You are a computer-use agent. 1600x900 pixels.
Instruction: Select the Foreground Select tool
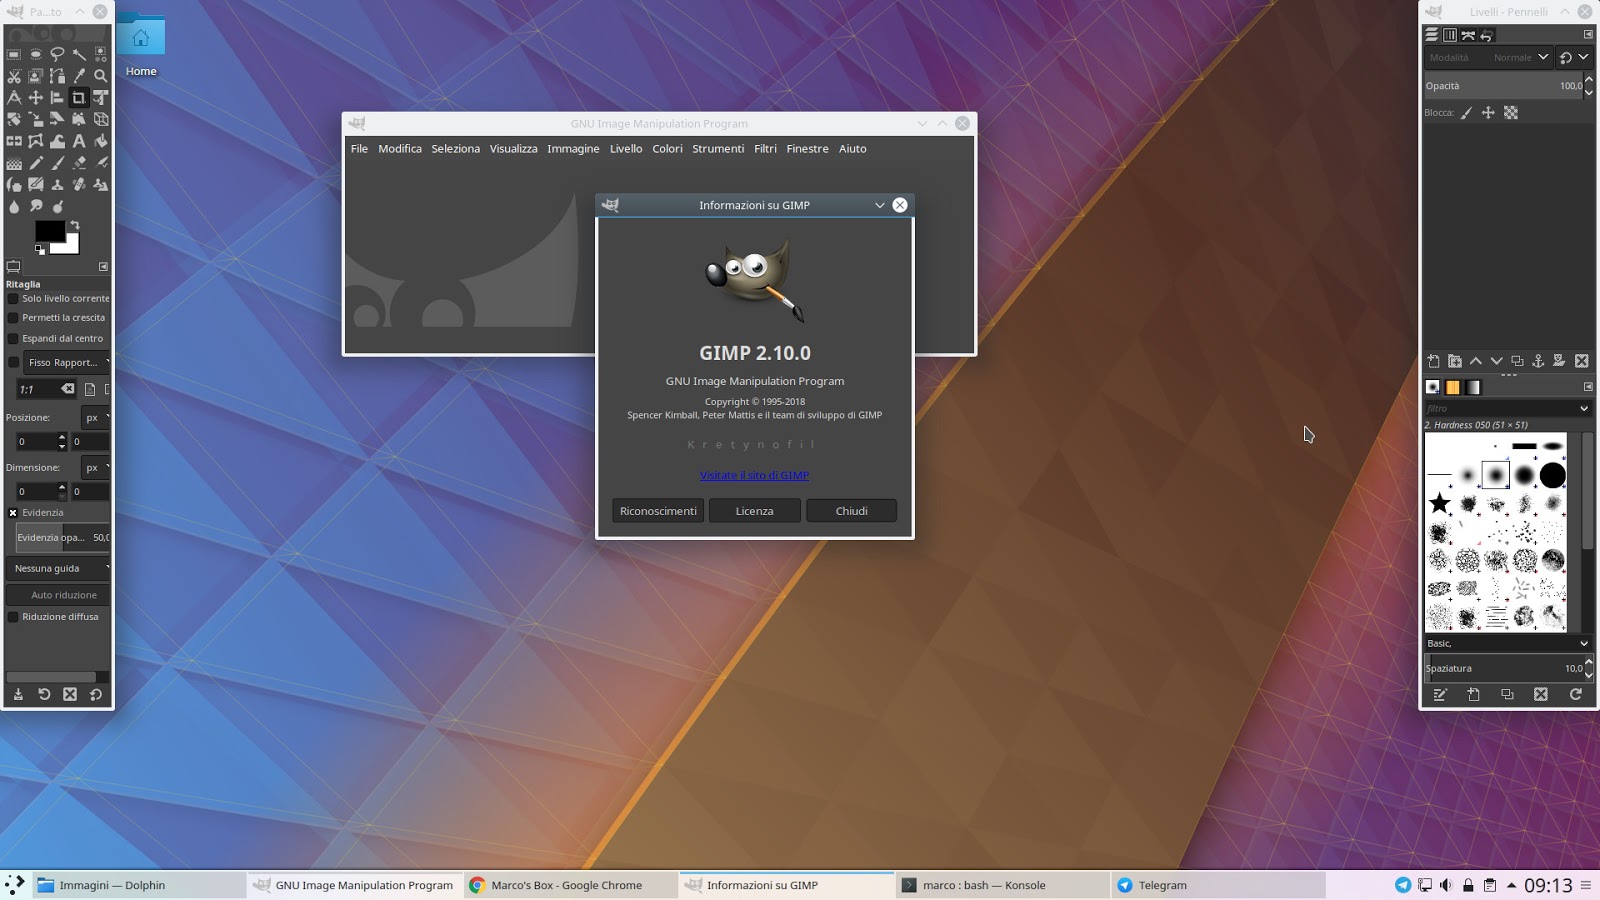(36, 76)
